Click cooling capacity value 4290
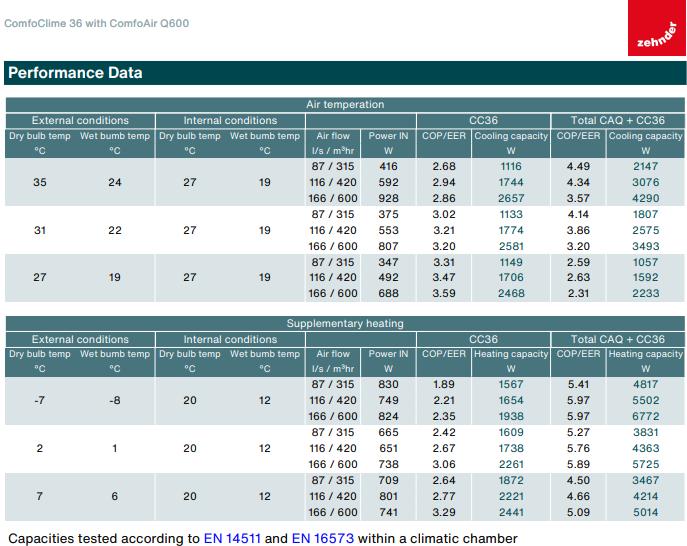This screenshot has height=546, width=687. tap(645, 198)
